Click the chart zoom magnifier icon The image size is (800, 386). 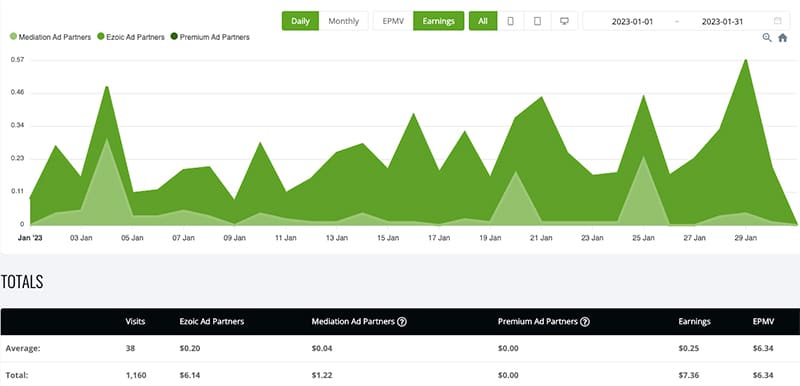coord(767,37)
